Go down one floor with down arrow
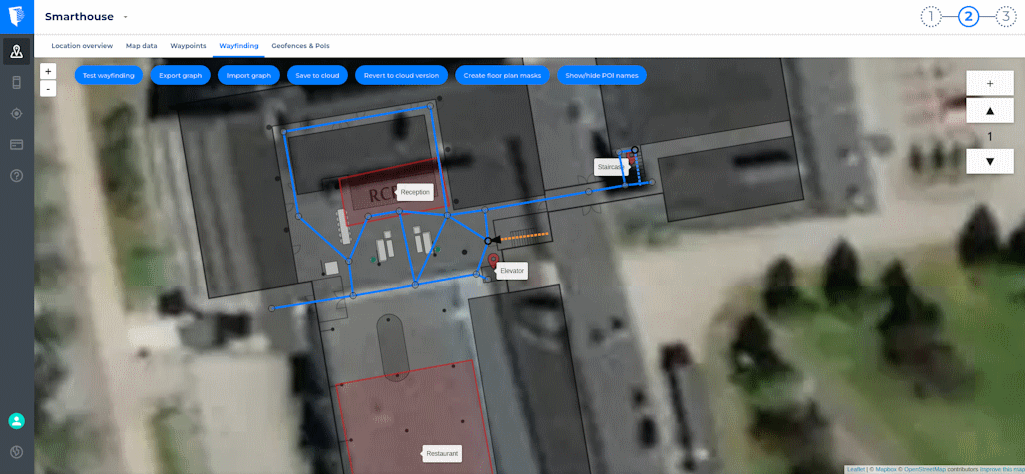The width and height of the screenshot is (1025, 474). click(x=989, y=161)
